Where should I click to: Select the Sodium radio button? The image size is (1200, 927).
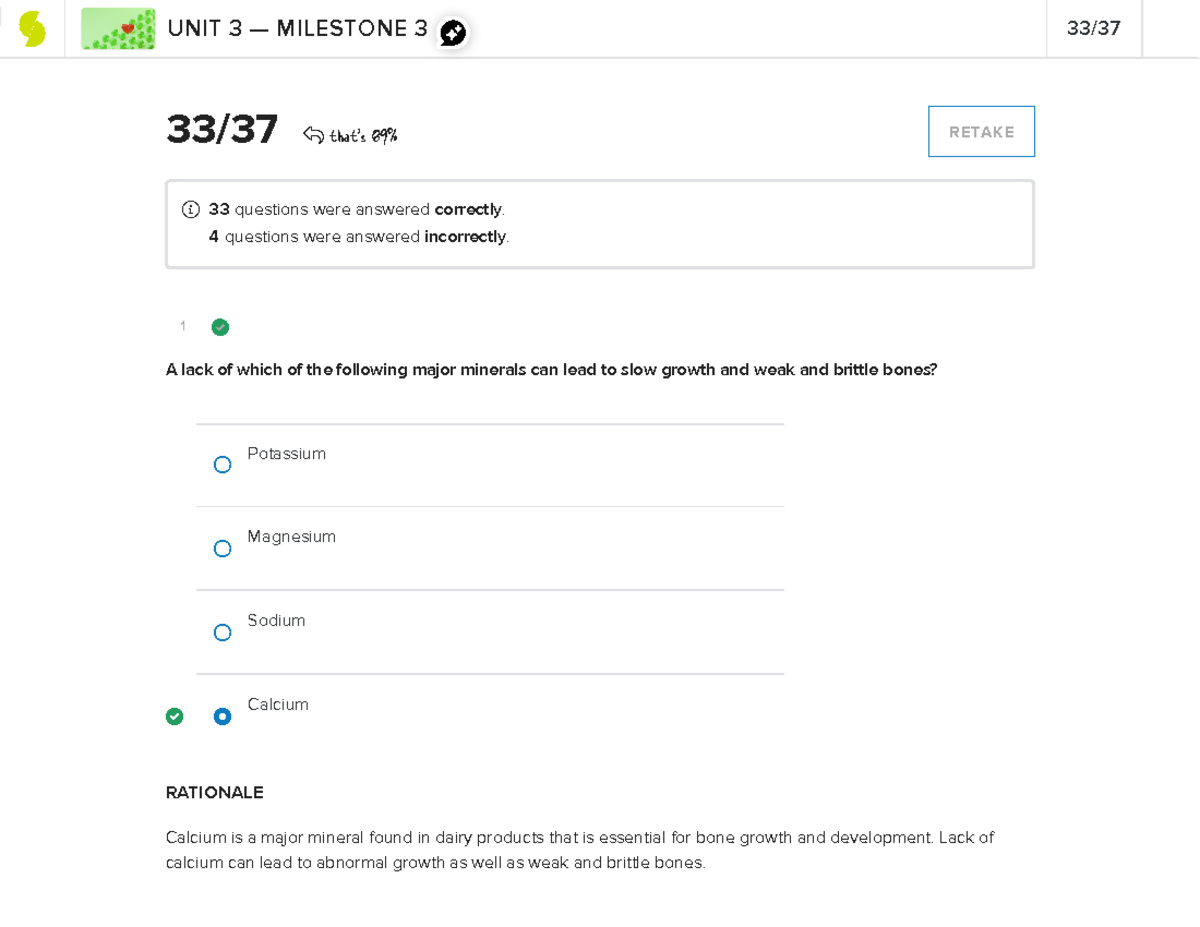(x=223, y=633)
